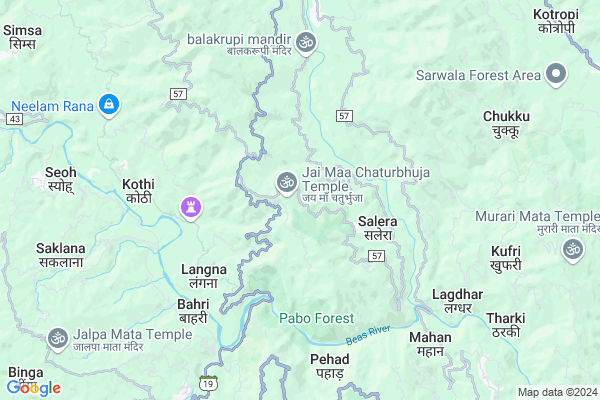Click the highway 19 route shield
This screenshot has height=400, width=600.
(x=208, y=383)
